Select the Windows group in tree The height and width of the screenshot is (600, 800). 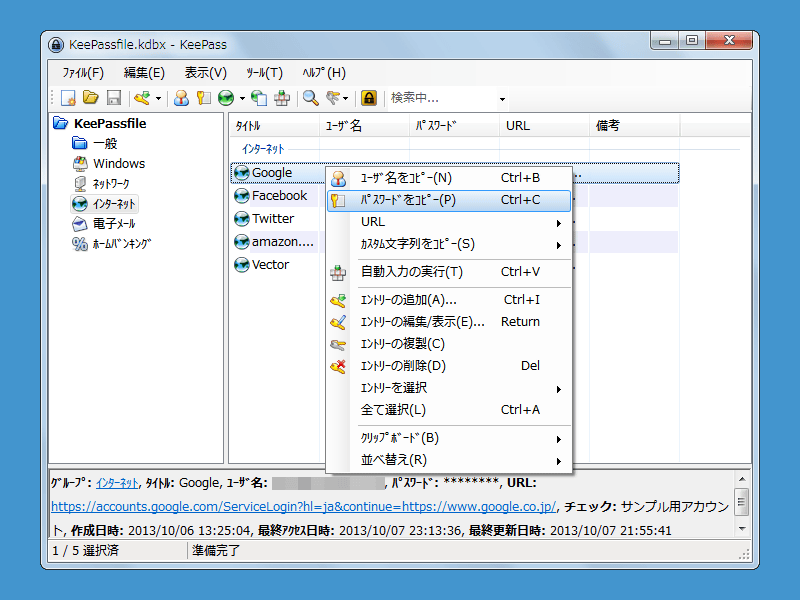119,164
